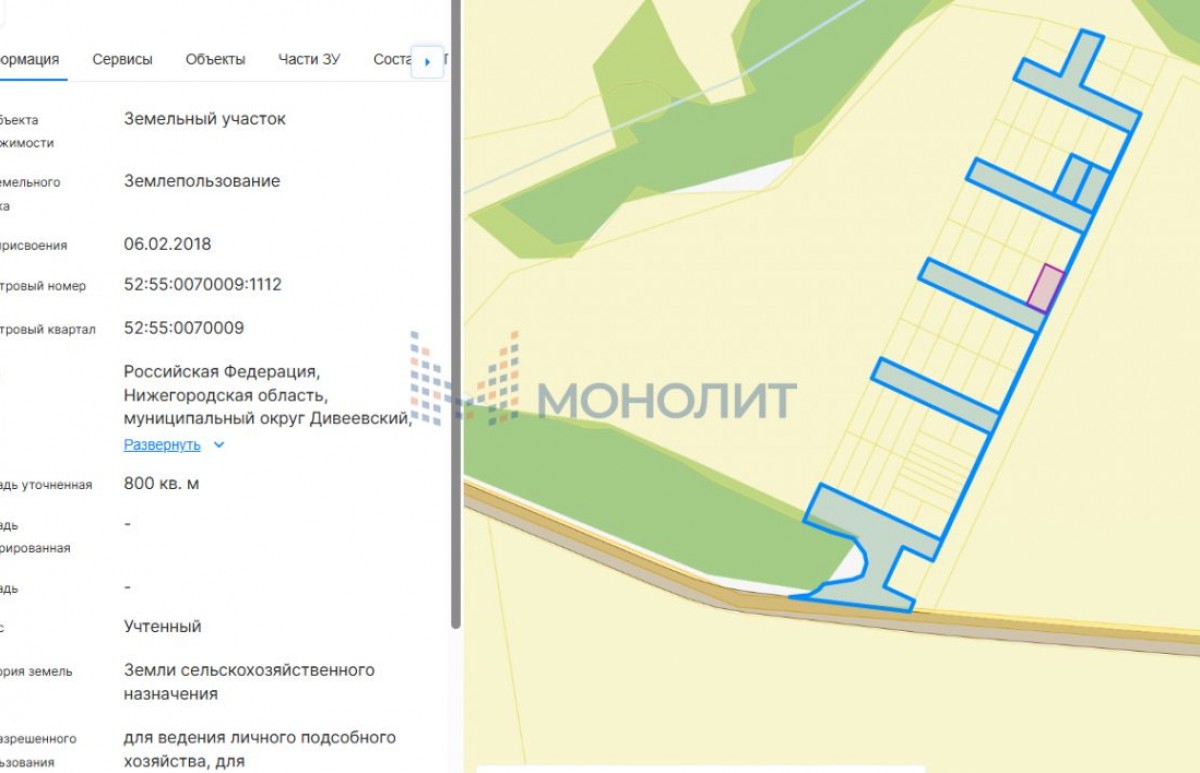Click the info panel vertical scrollbar
Screen dimensions: 1200x773
tap(456, 300)
